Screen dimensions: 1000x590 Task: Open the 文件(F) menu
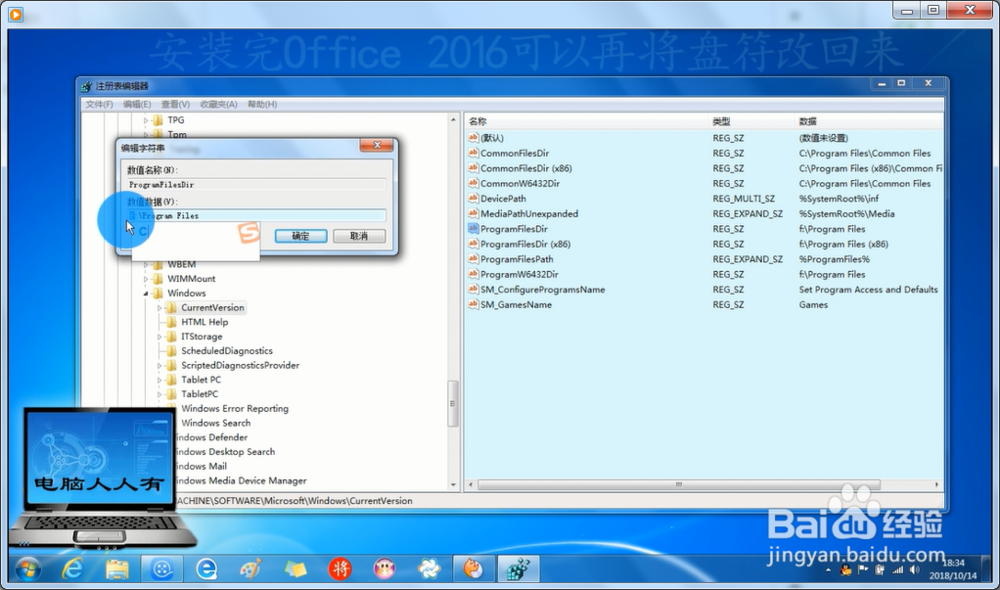[99, 104]
